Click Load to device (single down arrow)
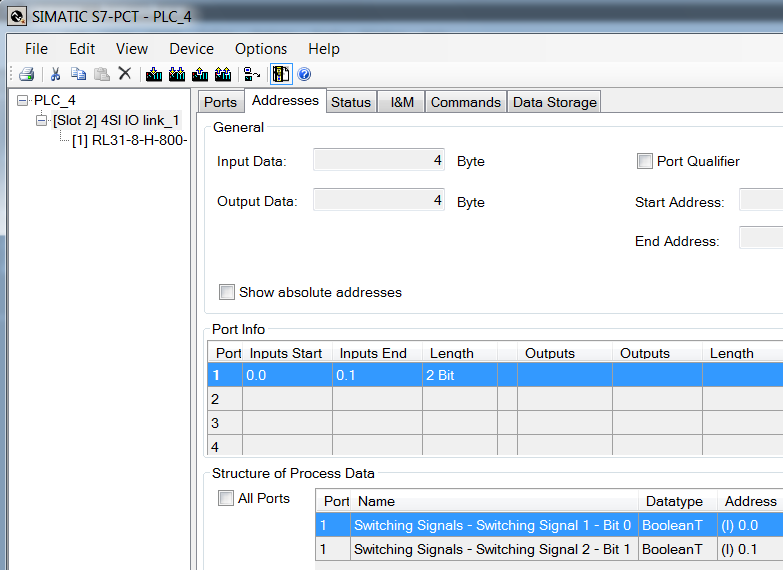 pyautogui.click(x=154, y=74)
